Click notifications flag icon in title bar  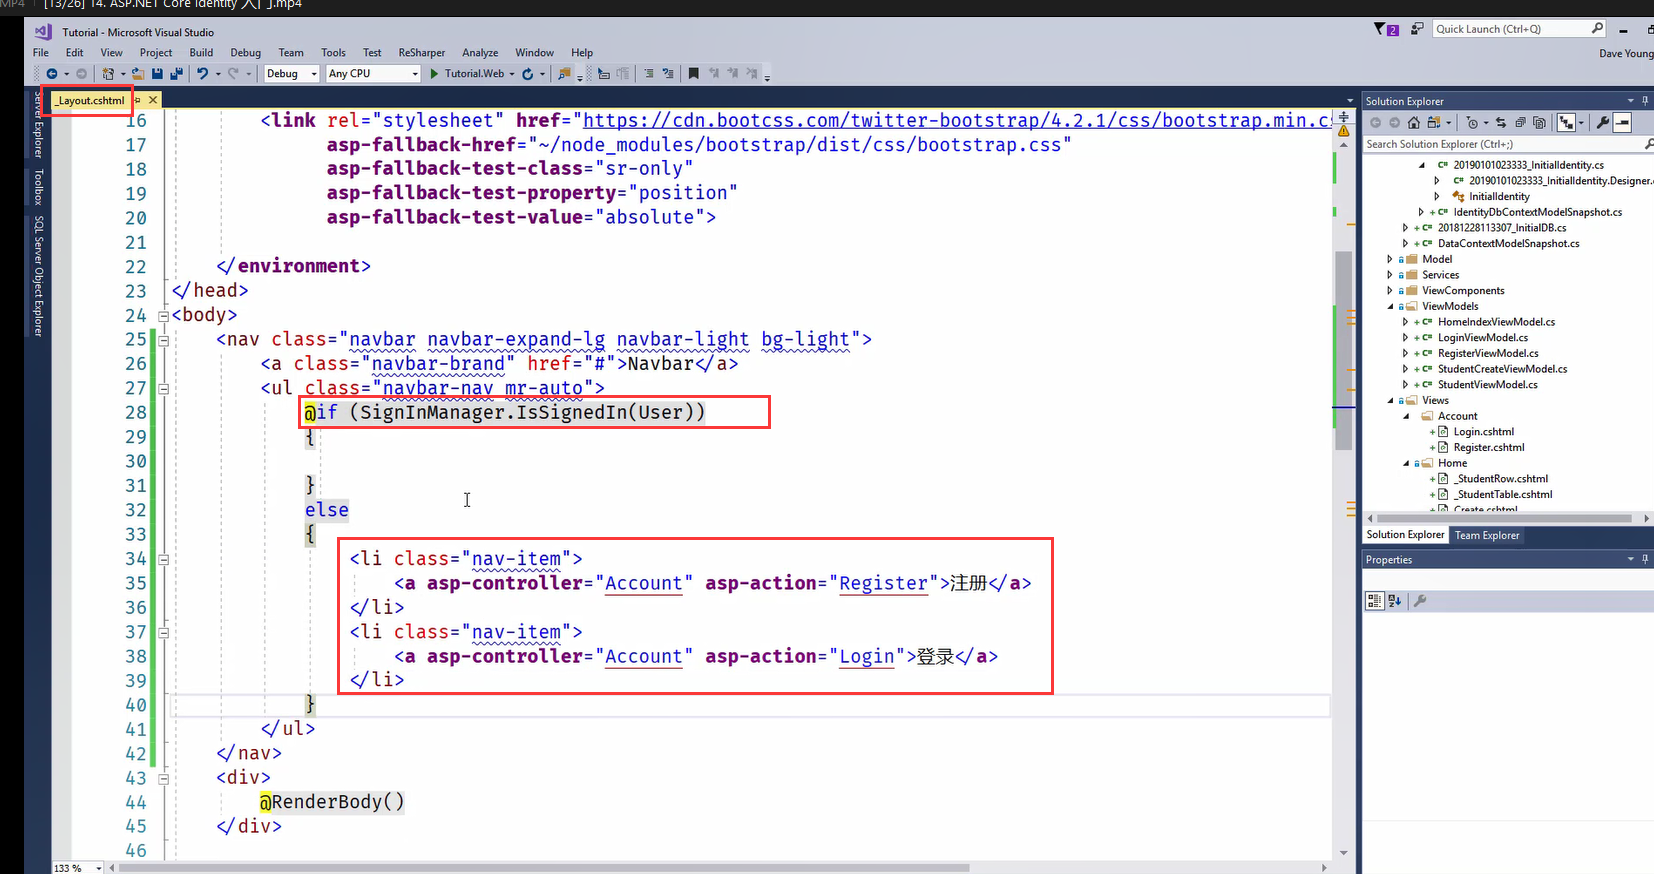pyautogui.click(x=1386, y=29)
